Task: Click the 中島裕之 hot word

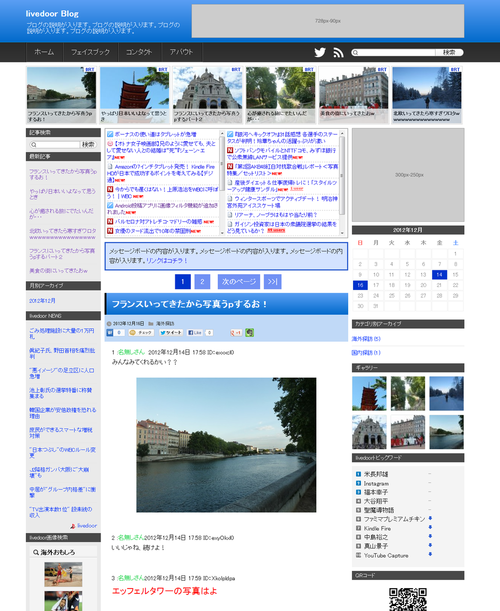Action: tap(376, 537)
